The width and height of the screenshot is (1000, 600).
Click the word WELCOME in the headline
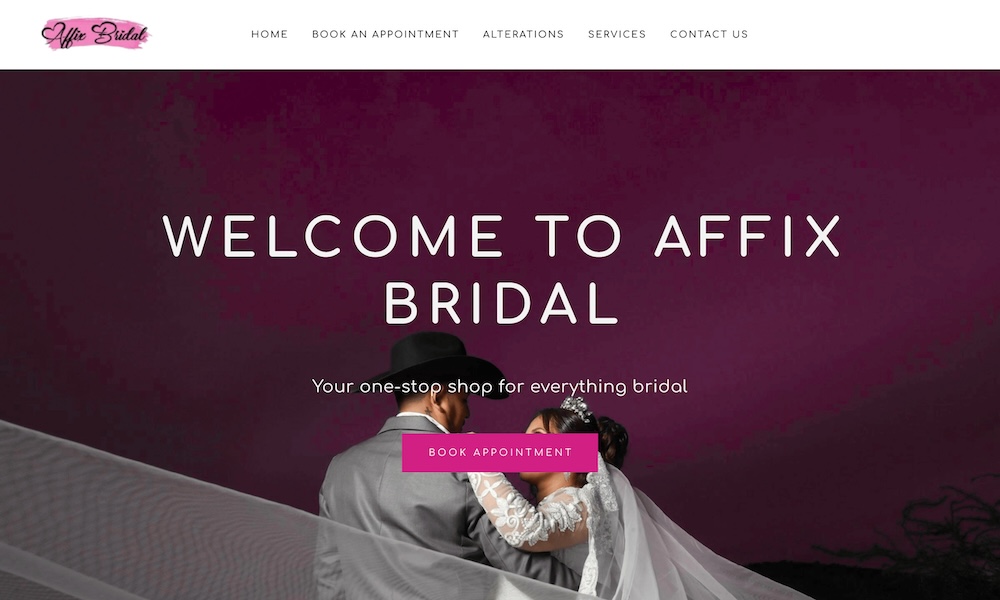coord(332,237)
